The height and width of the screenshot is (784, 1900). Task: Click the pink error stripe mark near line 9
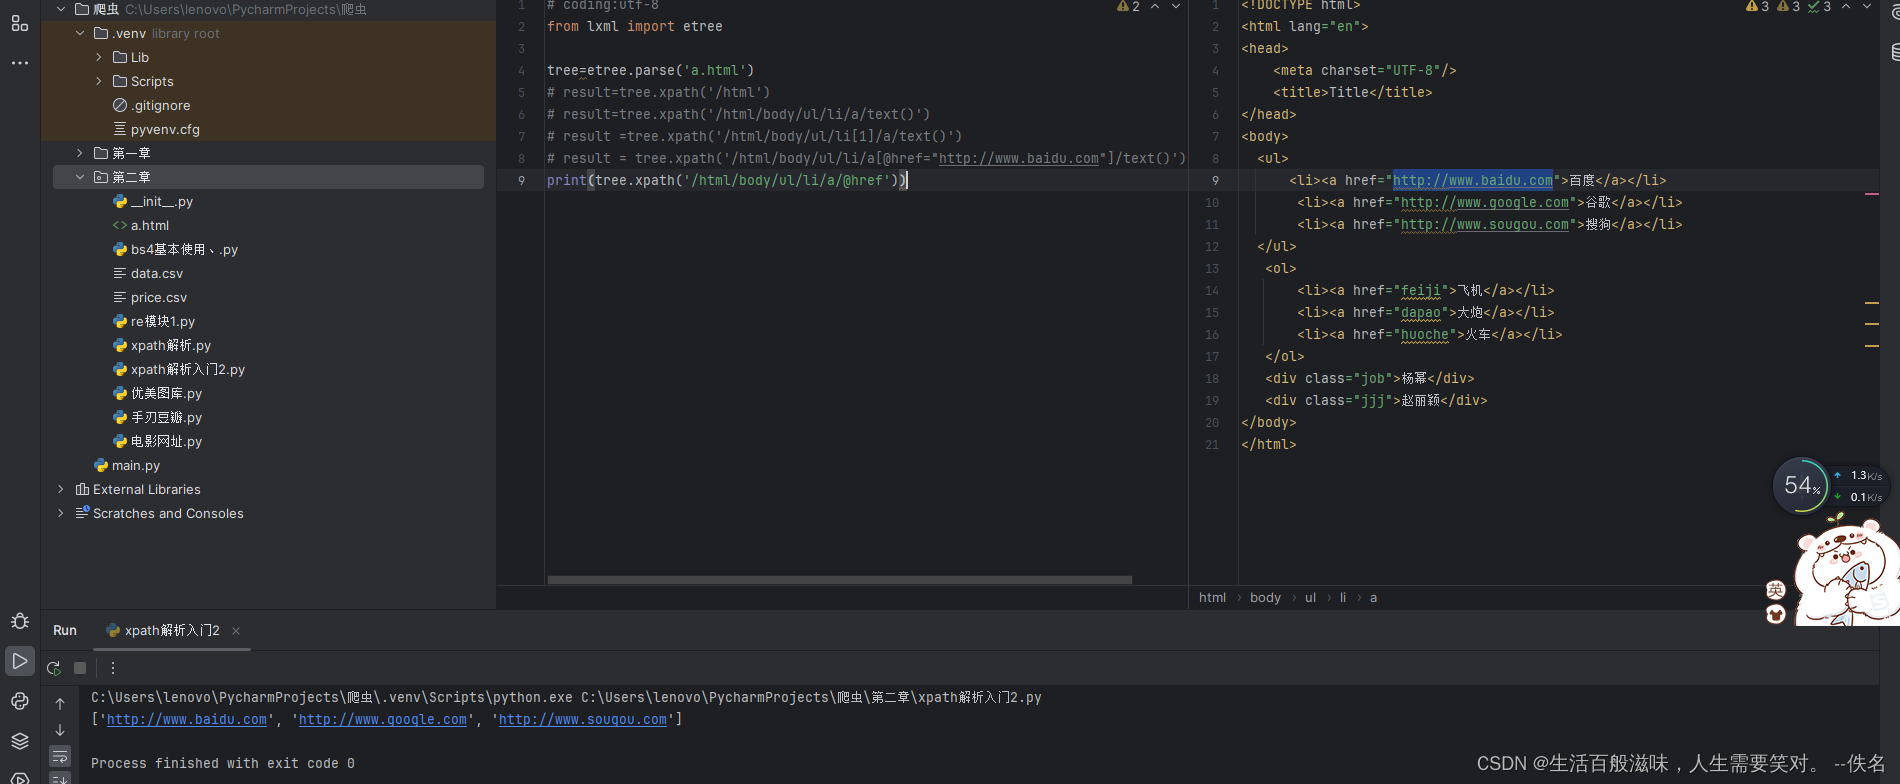coord(1872,194)
